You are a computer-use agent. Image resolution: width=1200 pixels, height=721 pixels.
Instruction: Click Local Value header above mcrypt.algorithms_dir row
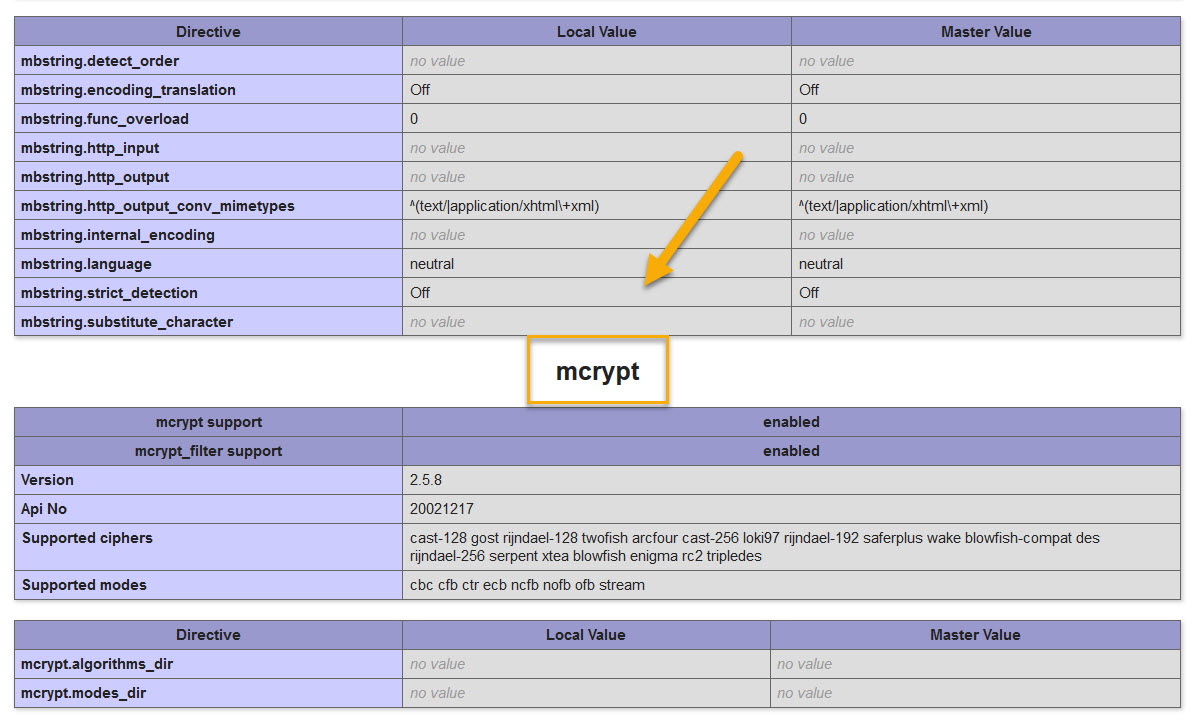[x=586, y=635]
